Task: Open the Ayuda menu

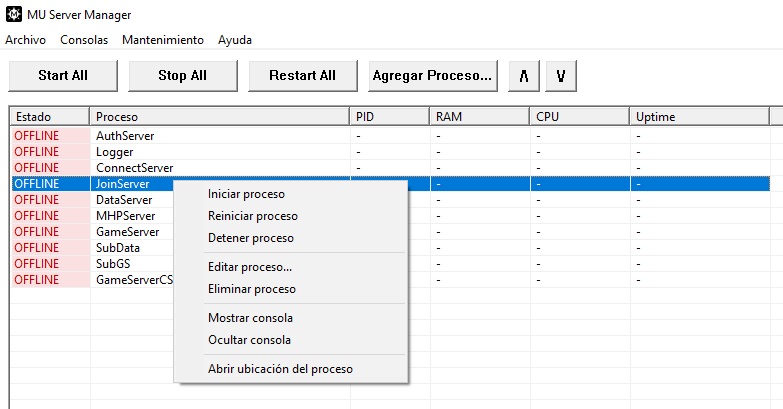Action: [x=235, y=40]
